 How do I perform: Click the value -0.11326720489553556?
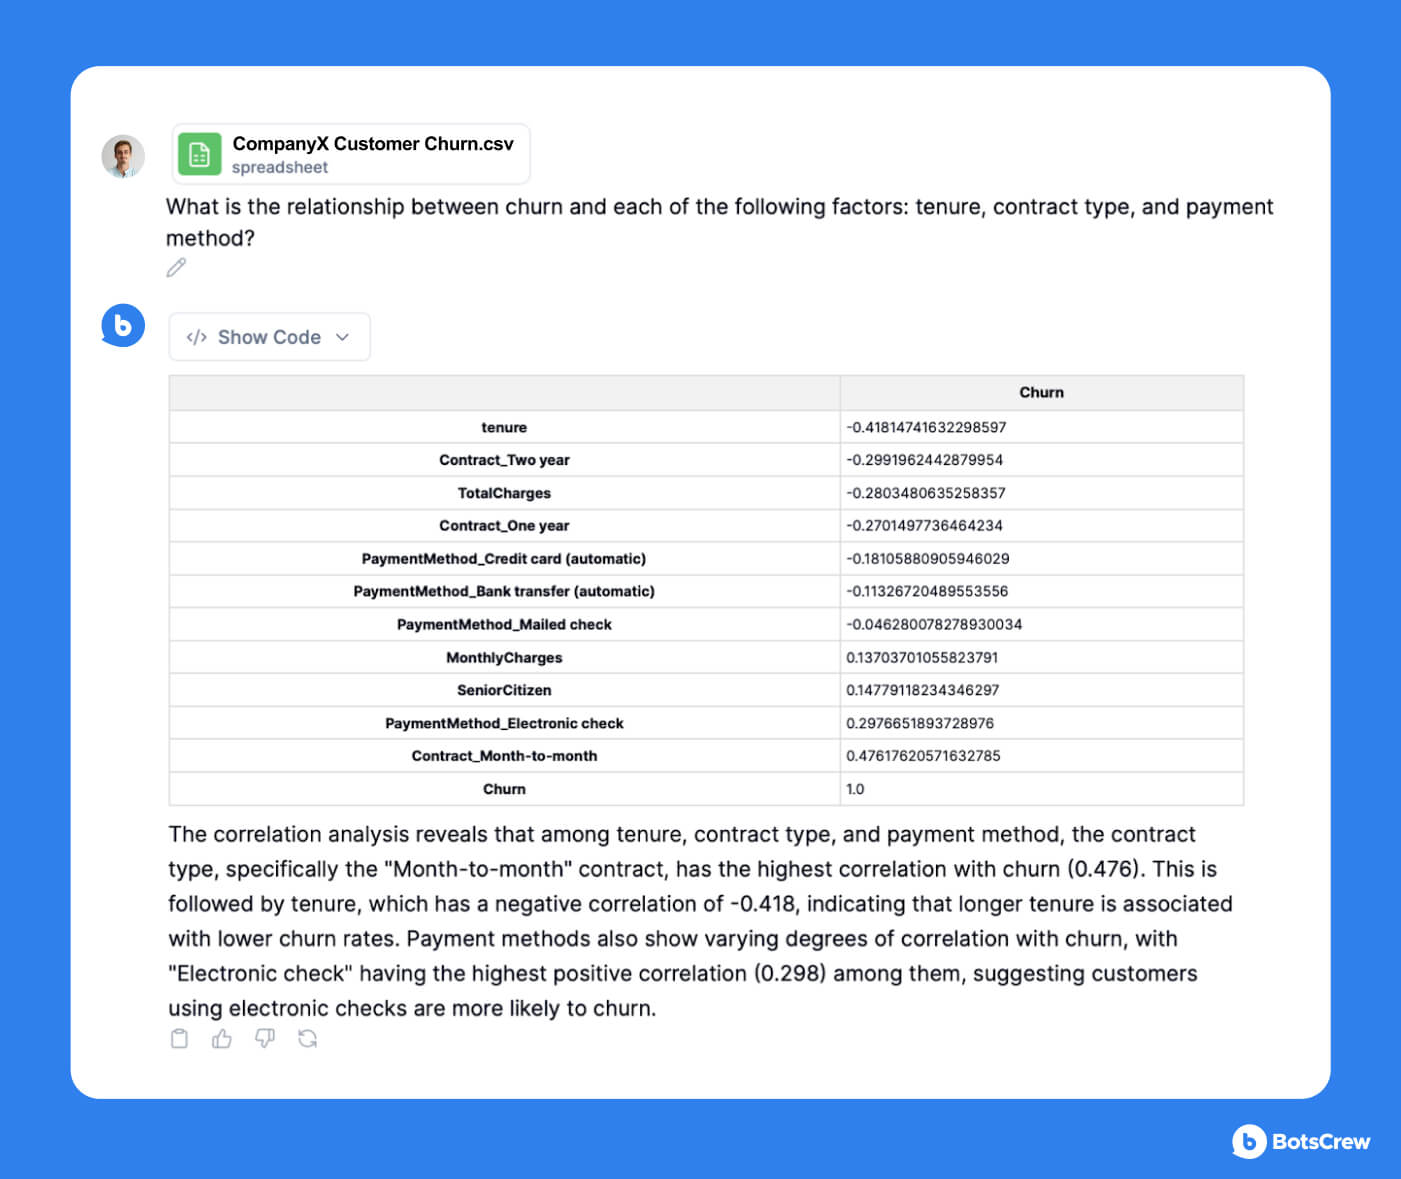pyautogui.click(x=927, y=591)
